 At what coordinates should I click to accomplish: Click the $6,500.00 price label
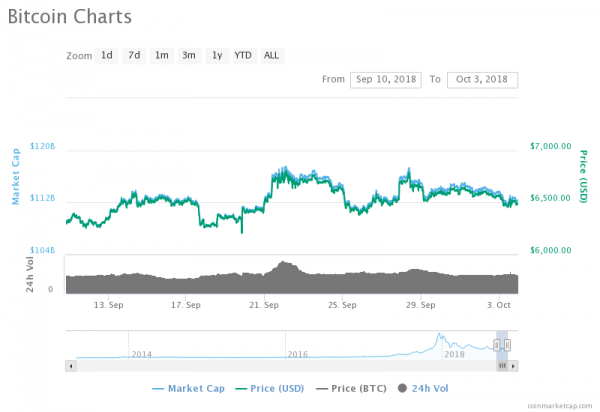[x=551, y=198]
